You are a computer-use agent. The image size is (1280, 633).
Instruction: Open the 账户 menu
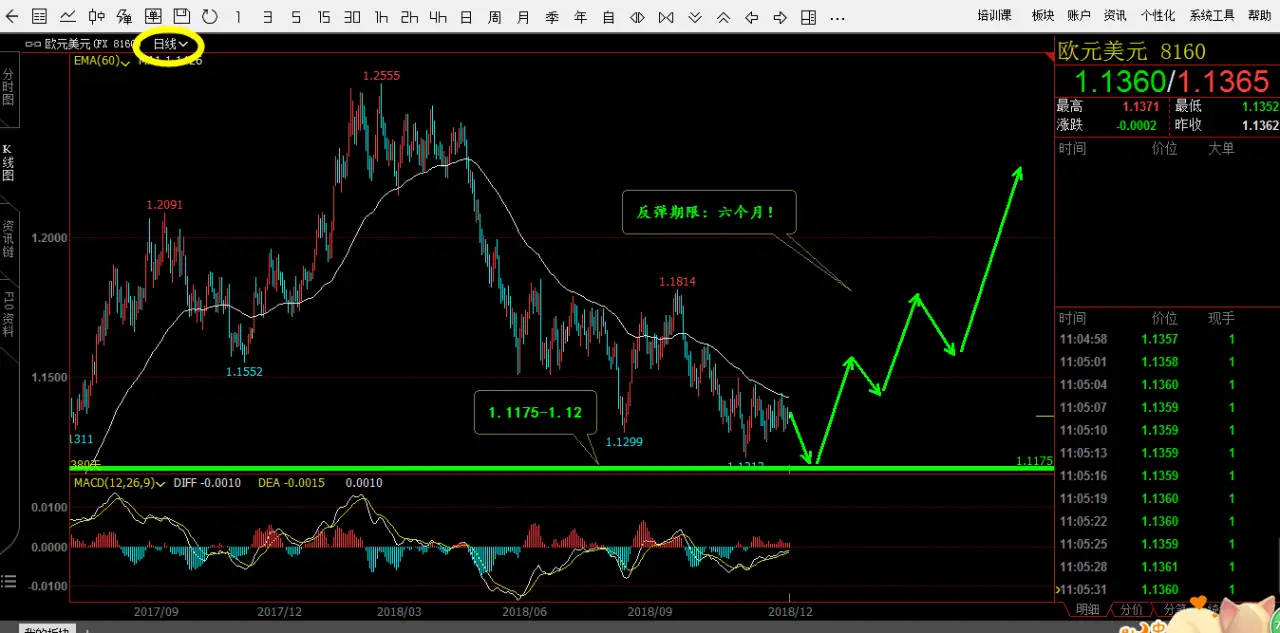(x=1079, y=15)
